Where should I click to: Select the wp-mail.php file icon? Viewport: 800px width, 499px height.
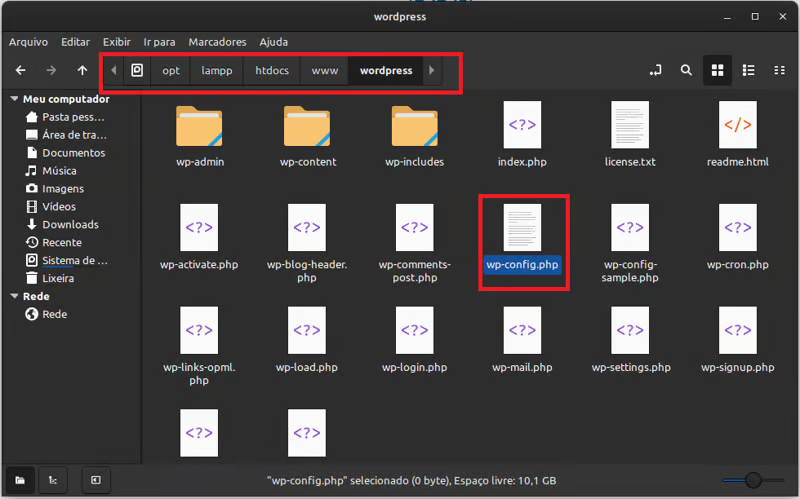click(x=522, y=331)
